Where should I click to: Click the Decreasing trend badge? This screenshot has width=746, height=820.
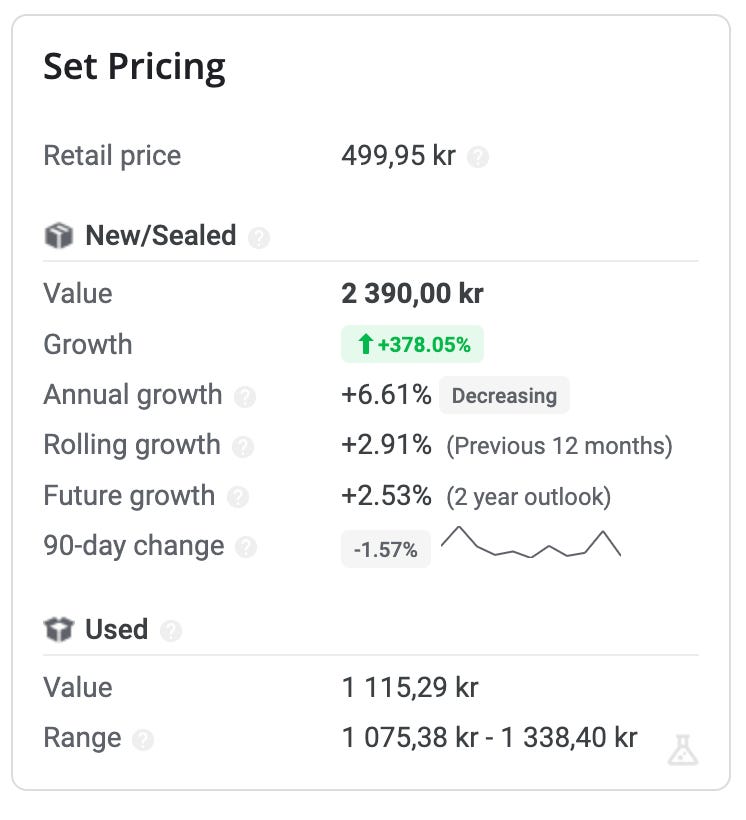[504, 395]
